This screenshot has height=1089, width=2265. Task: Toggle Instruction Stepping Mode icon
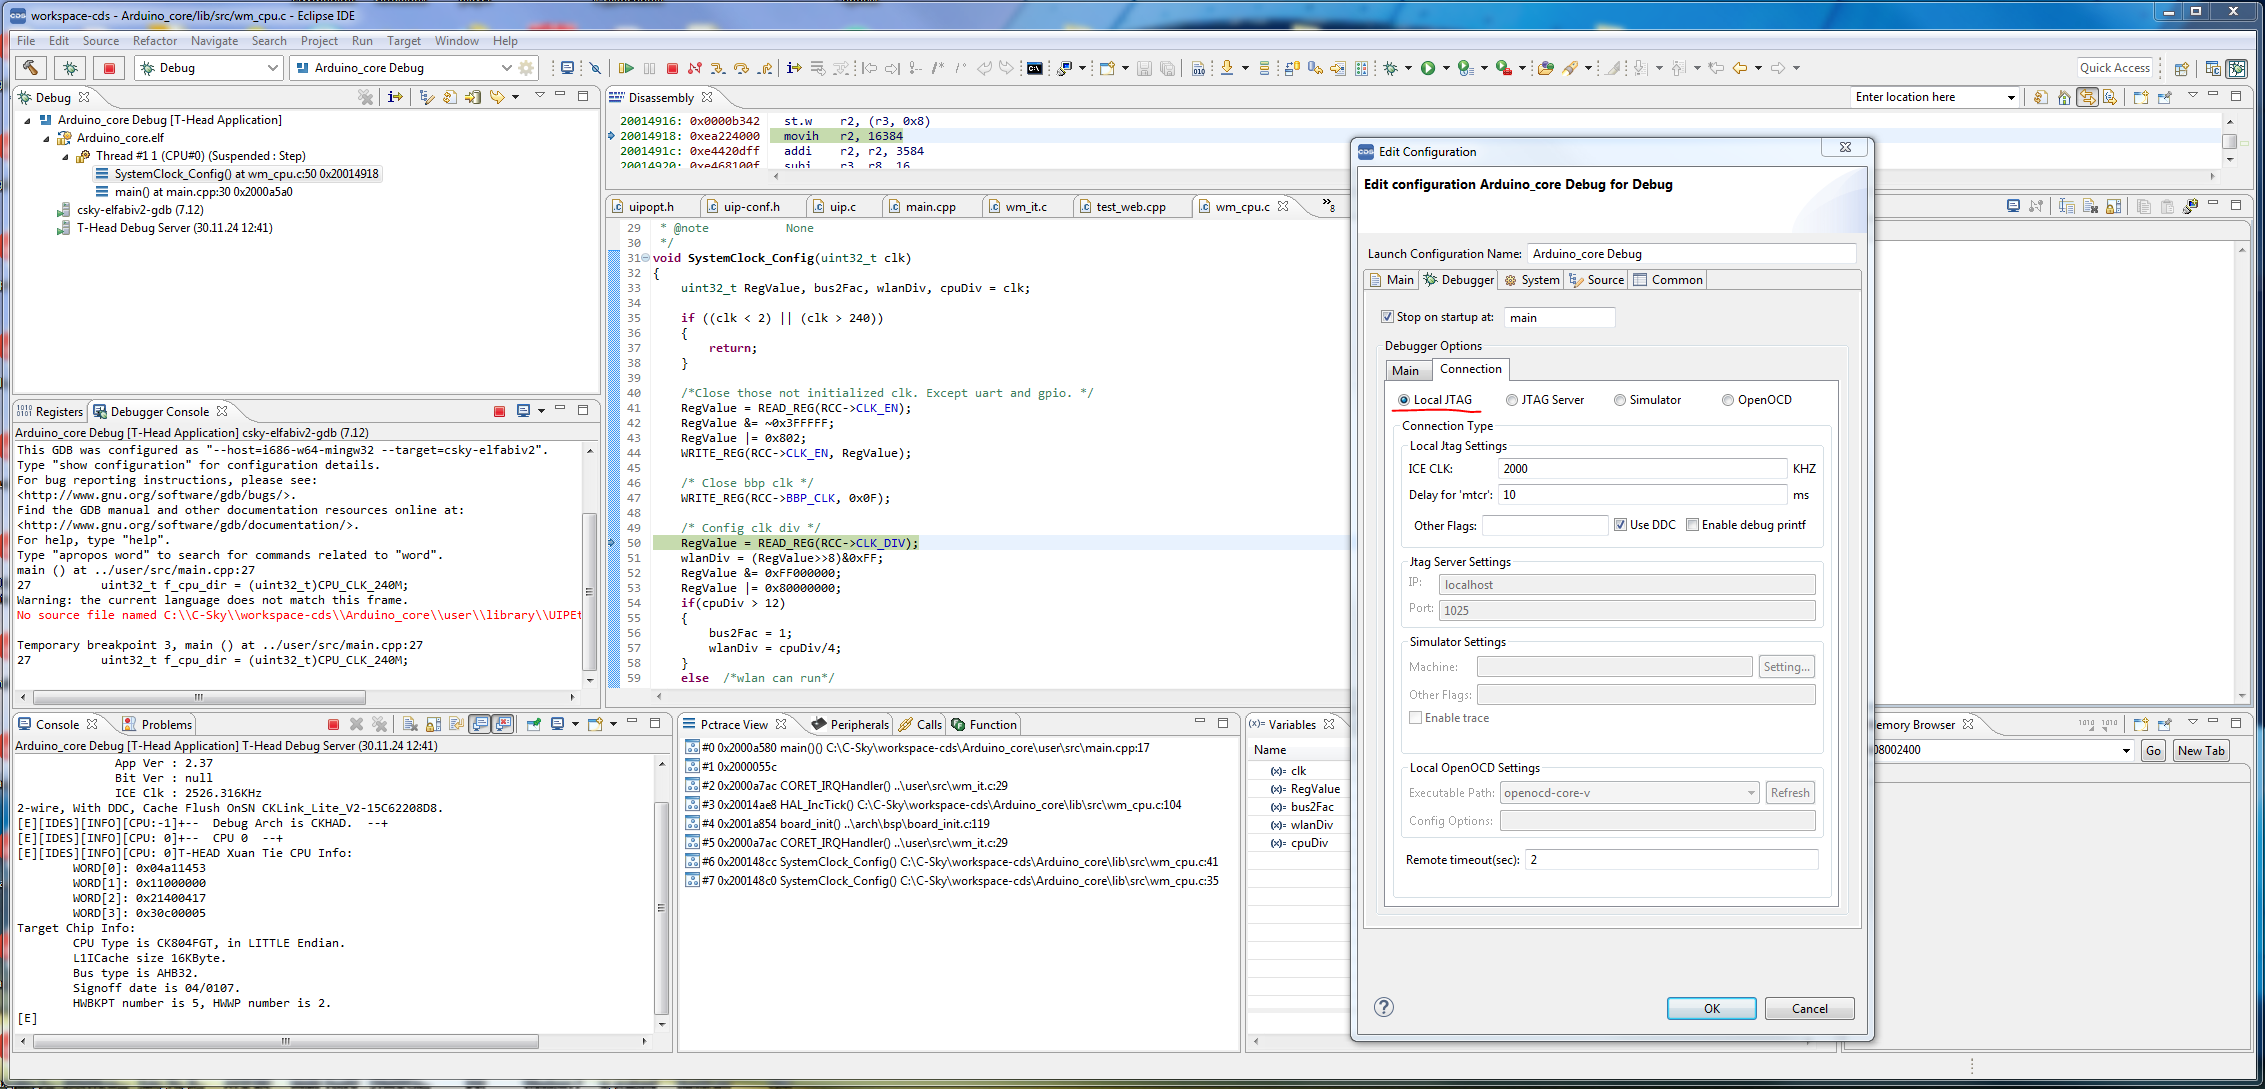pos(794,68)
